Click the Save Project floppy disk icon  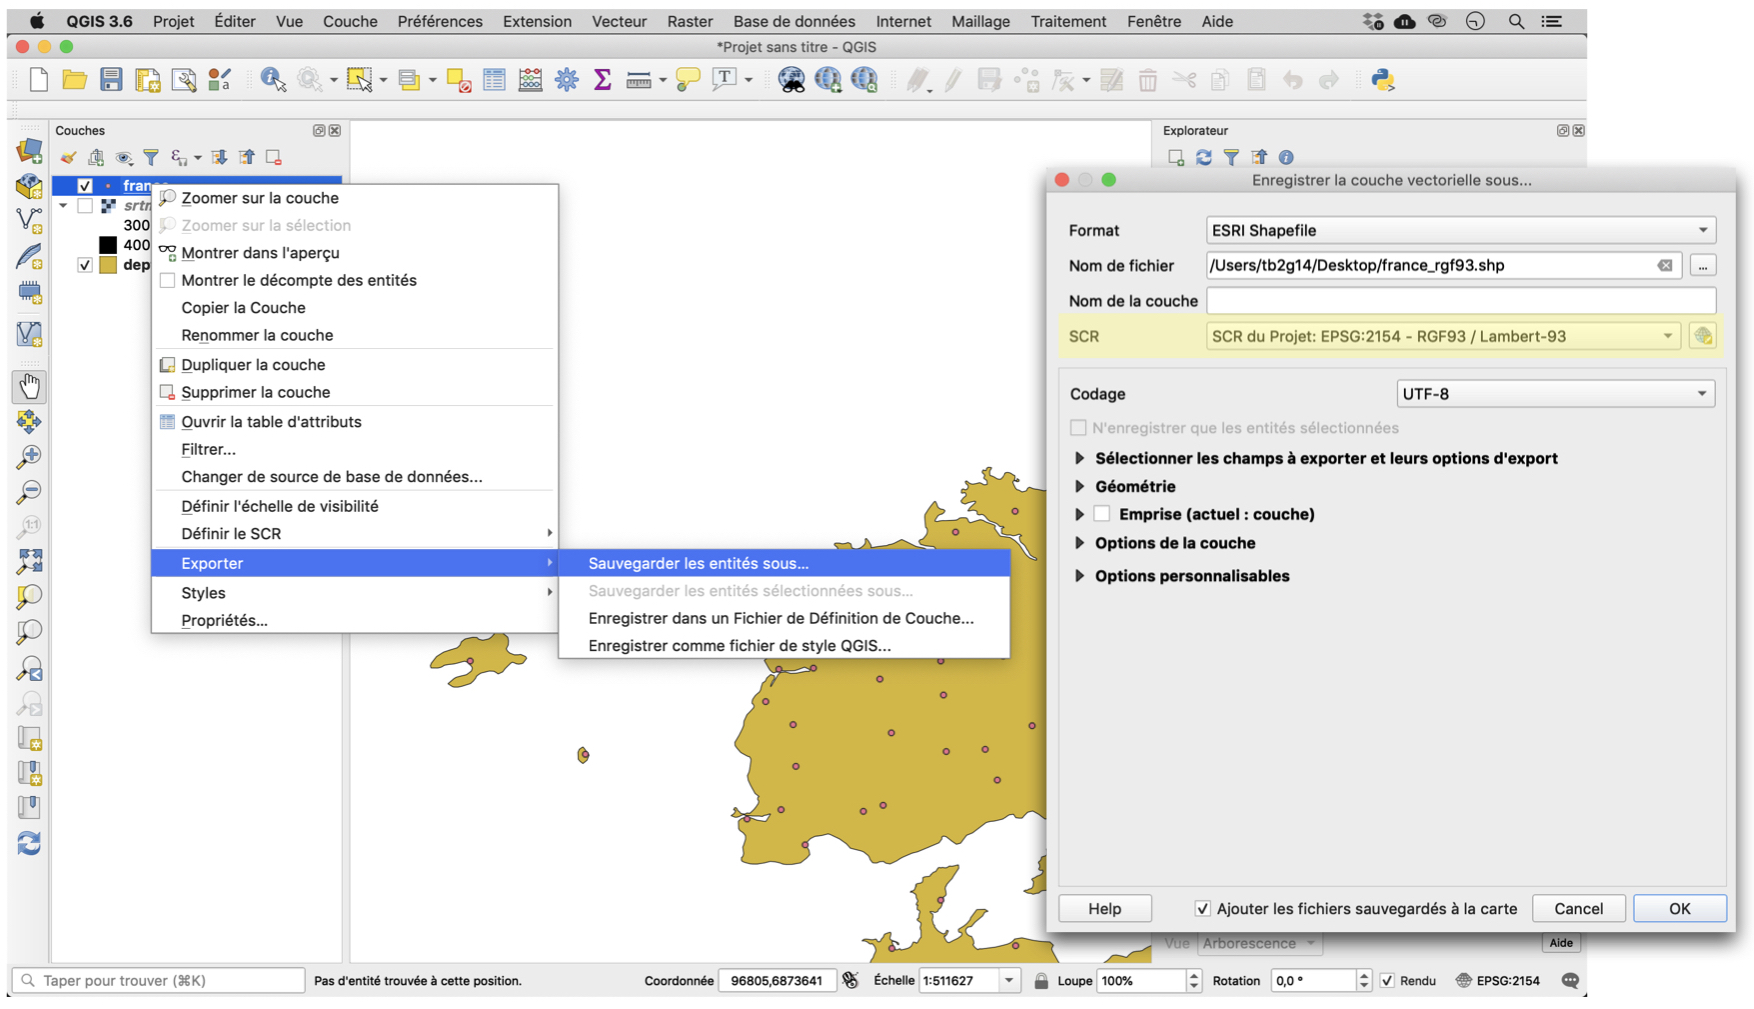(x=111, y=80)
